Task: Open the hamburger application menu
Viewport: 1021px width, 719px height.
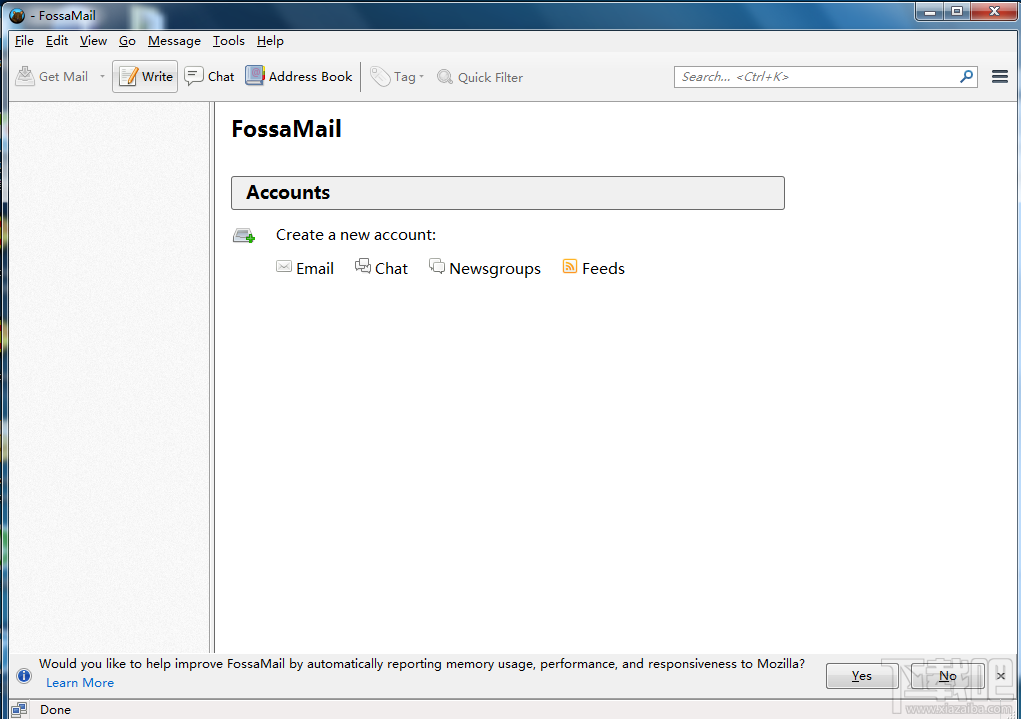Action: (x=1000, y=77)
